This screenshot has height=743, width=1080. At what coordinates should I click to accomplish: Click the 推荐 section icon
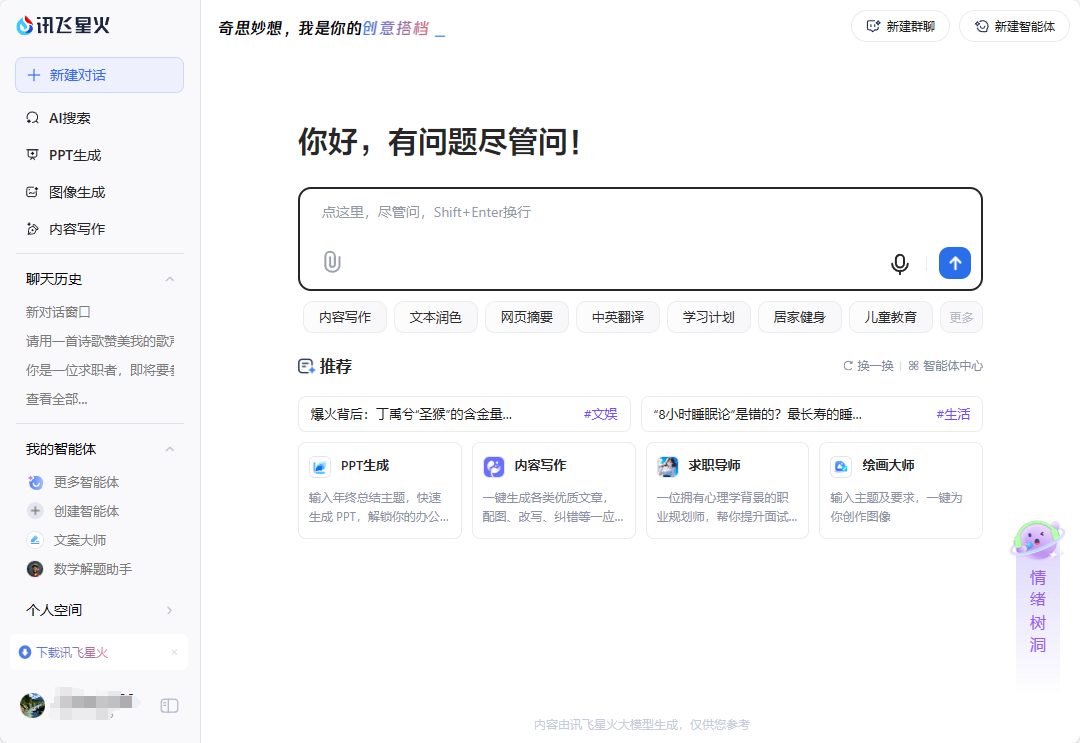tap(306, 366)
